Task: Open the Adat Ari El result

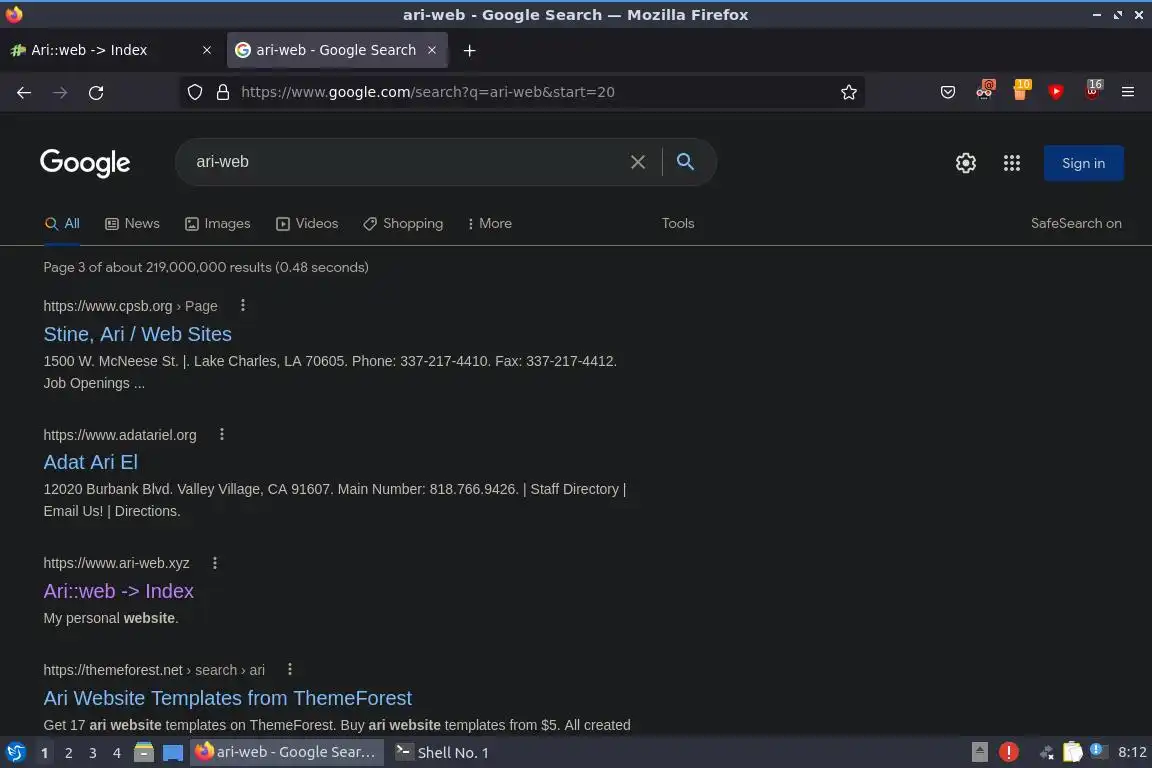Action: (x=90, y=462)
